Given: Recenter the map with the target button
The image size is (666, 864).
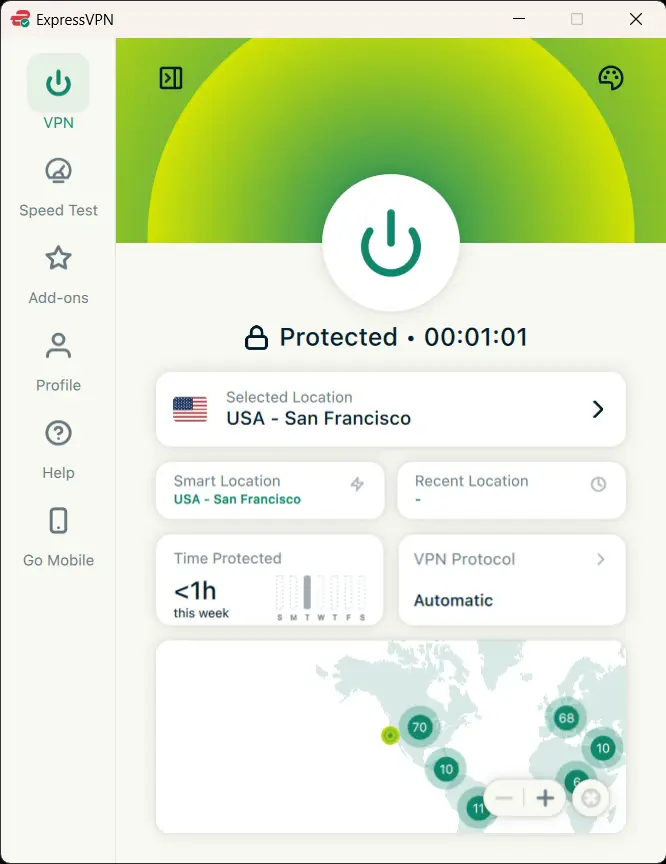Looking at the screenshot, I should (x=591, y=797).
